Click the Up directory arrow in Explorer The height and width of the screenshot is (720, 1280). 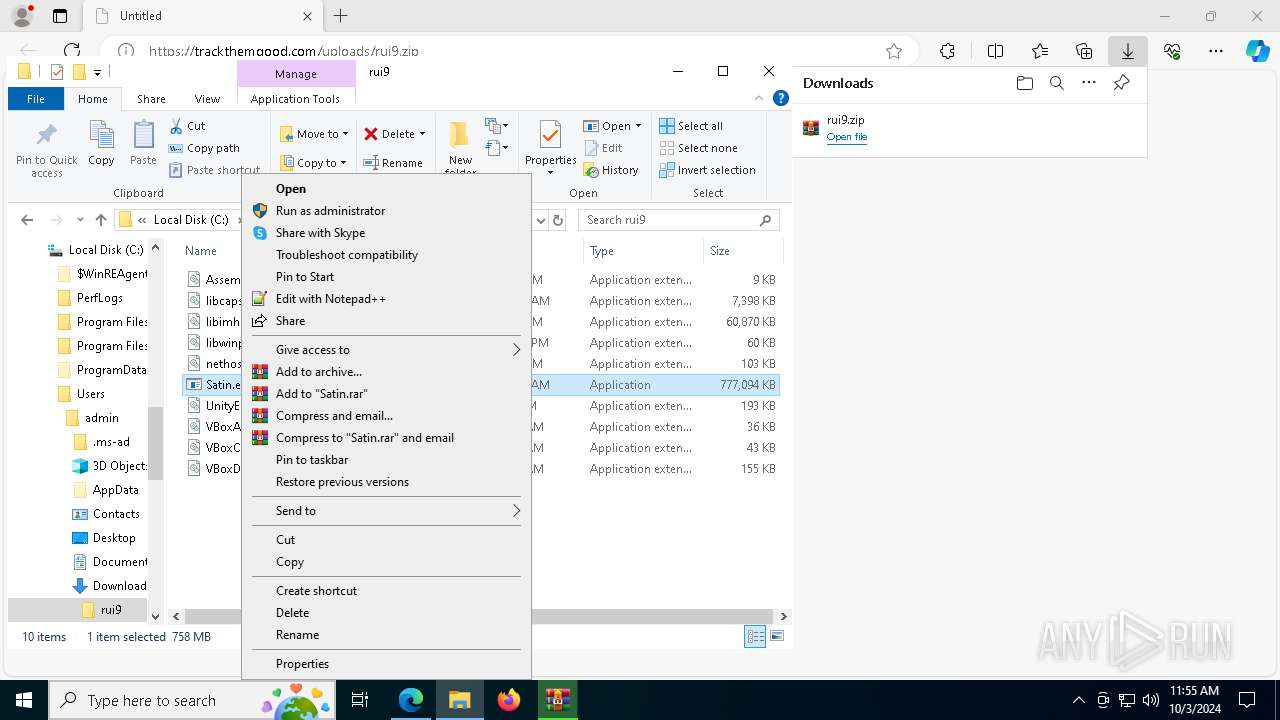pos(100,220)
